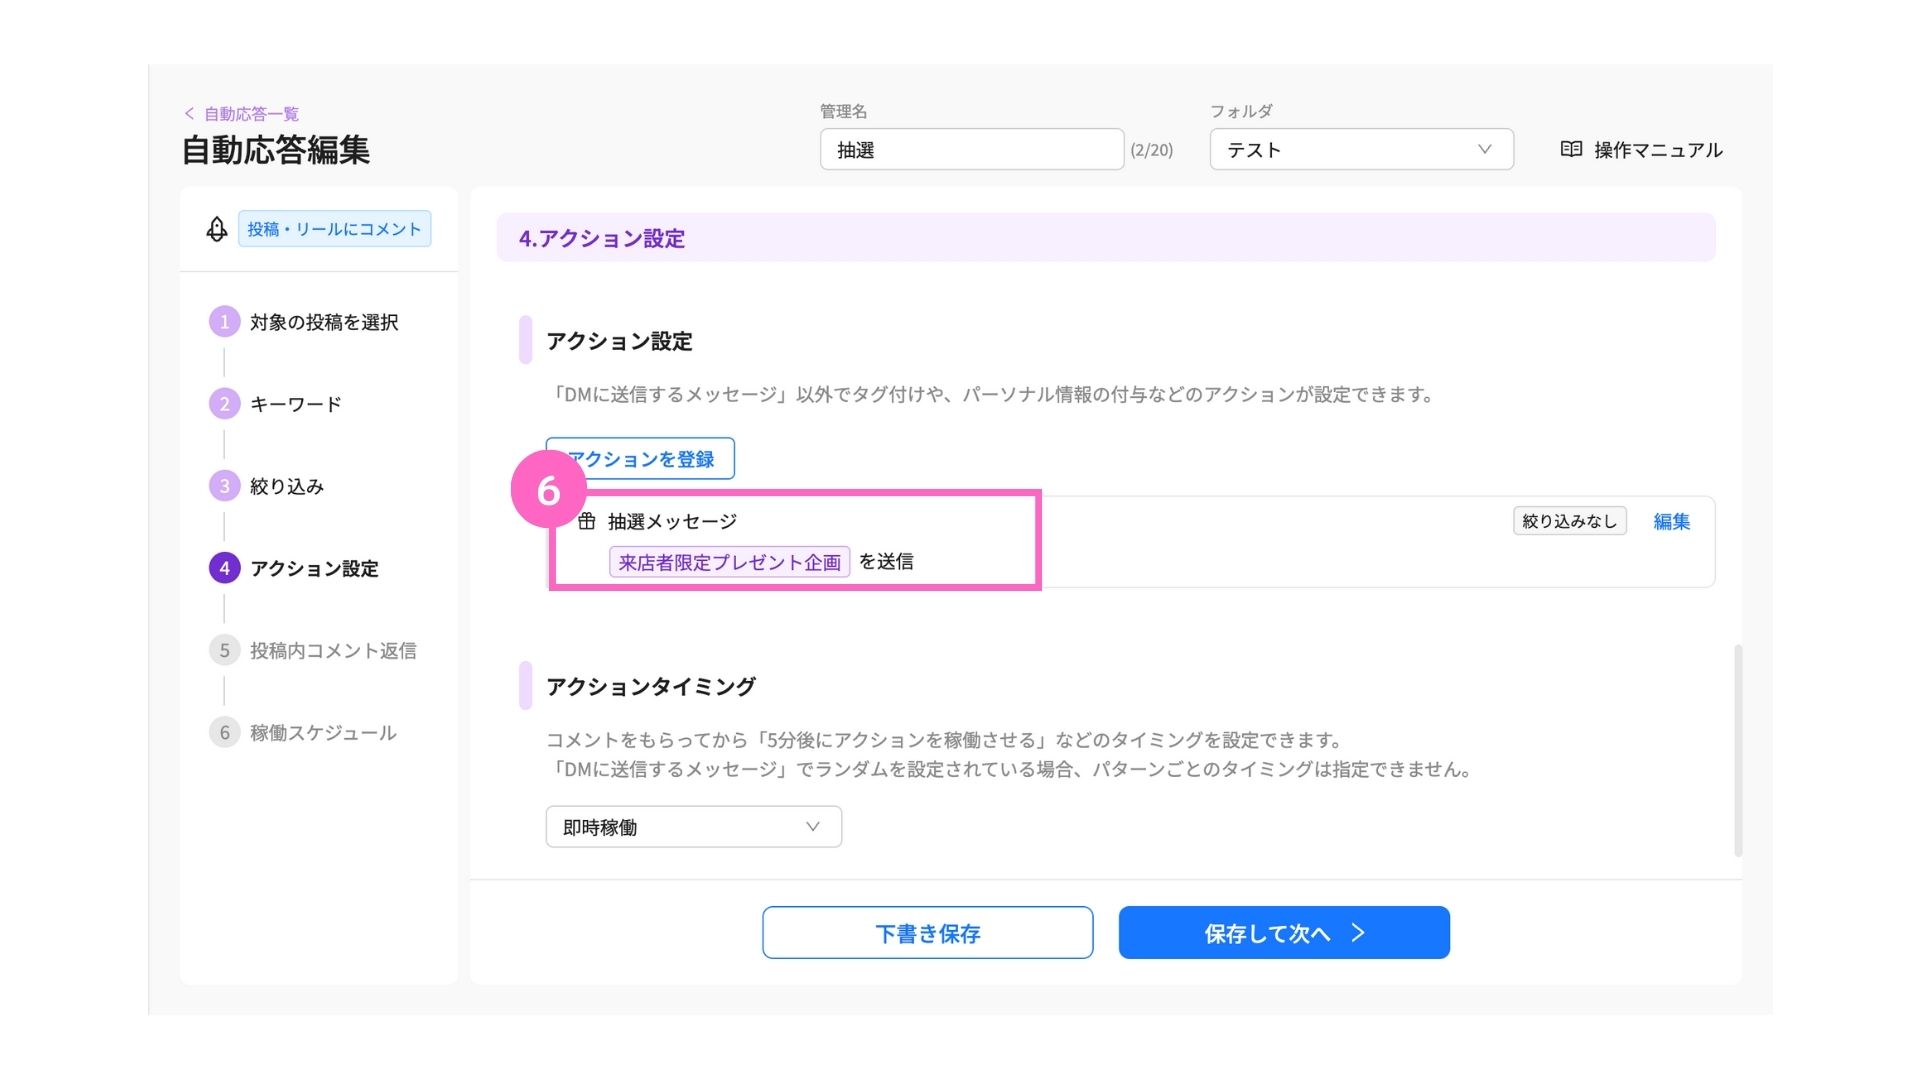The height and width of the screenshot is (1080, 1920).
Task: Click the アクションタイミング heading
Action: tap(651, 687)
